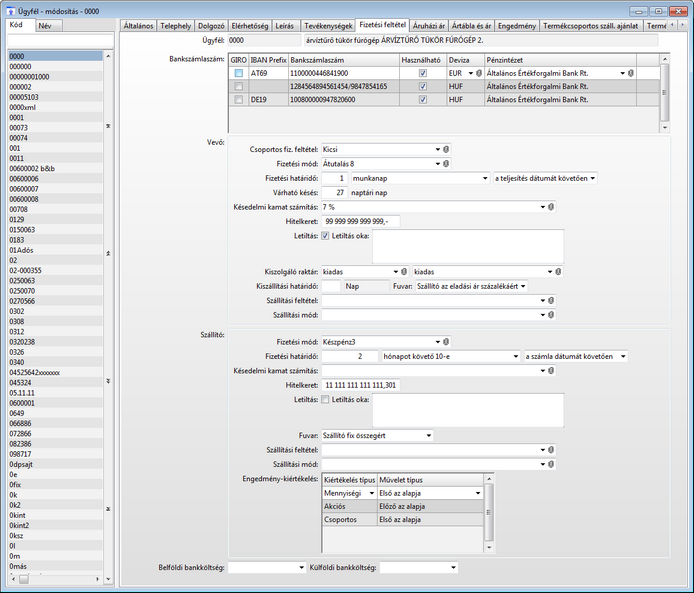Toggle GIRO checkbox for AT69 account
Image resolution: width=694 pixels, height=593 pixels.
coord(238,74)
